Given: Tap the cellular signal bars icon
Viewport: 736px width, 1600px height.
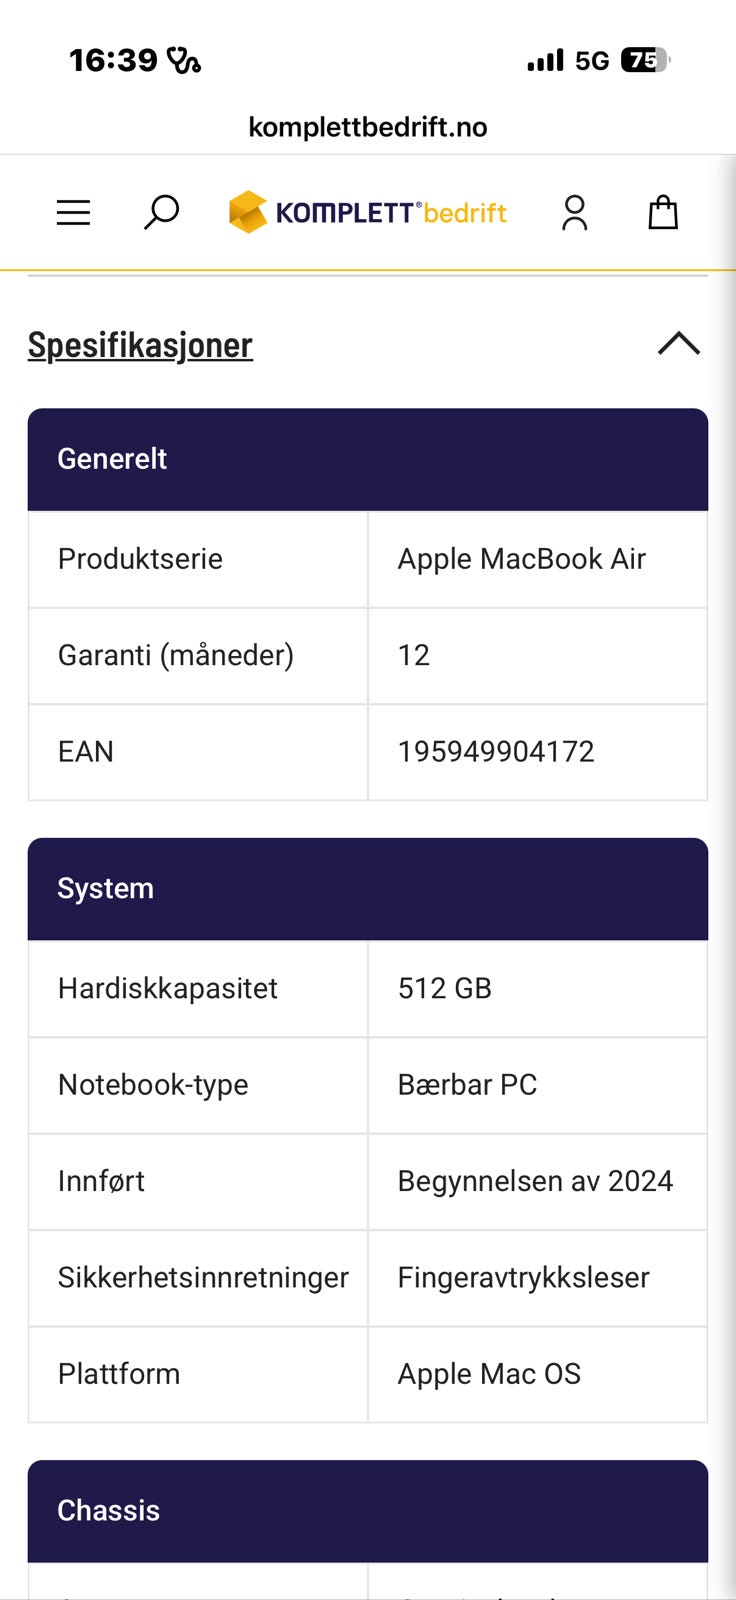Looking at the screenshot, I should pos(545,61).
